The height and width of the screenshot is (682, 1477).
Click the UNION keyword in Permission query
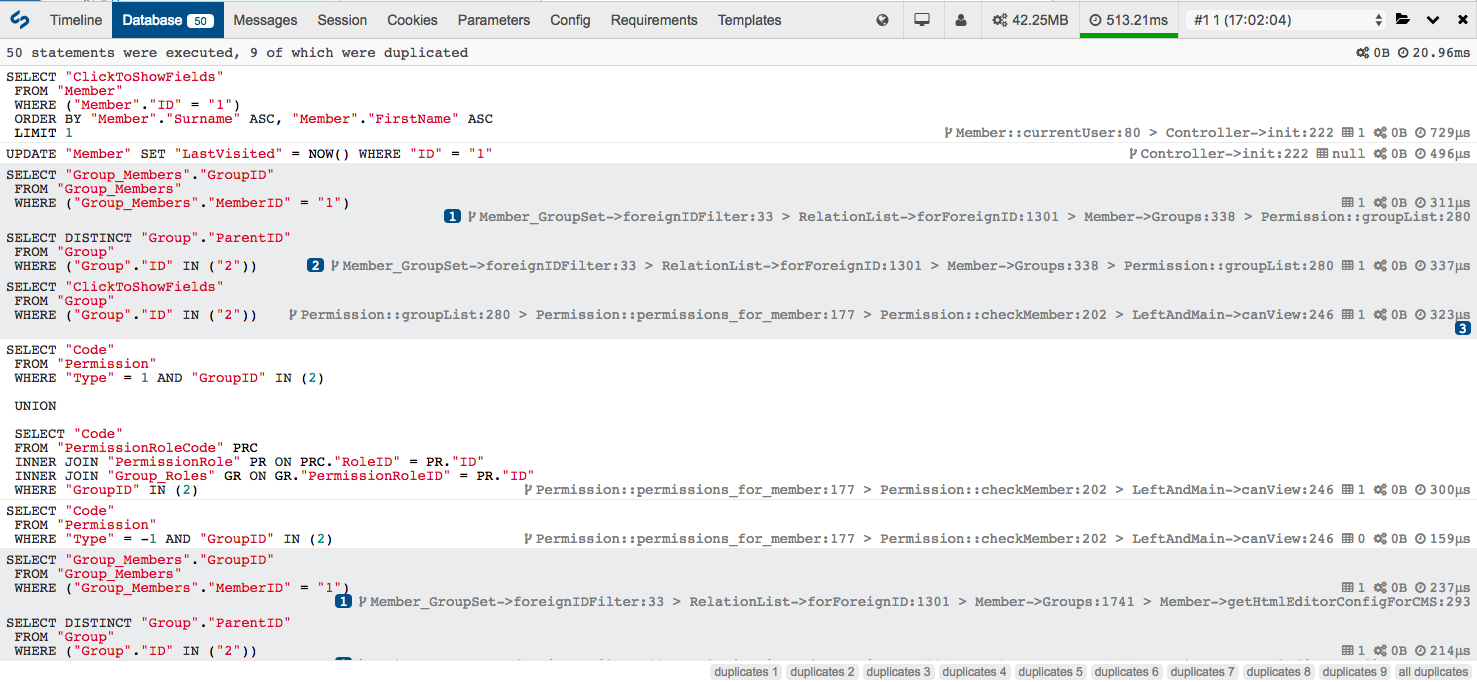35,406
